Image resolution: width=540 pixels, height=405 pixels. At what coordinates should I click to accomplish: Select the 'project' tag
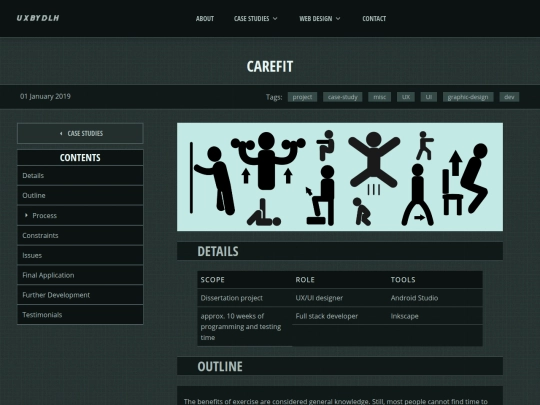[x=302, y=97]
